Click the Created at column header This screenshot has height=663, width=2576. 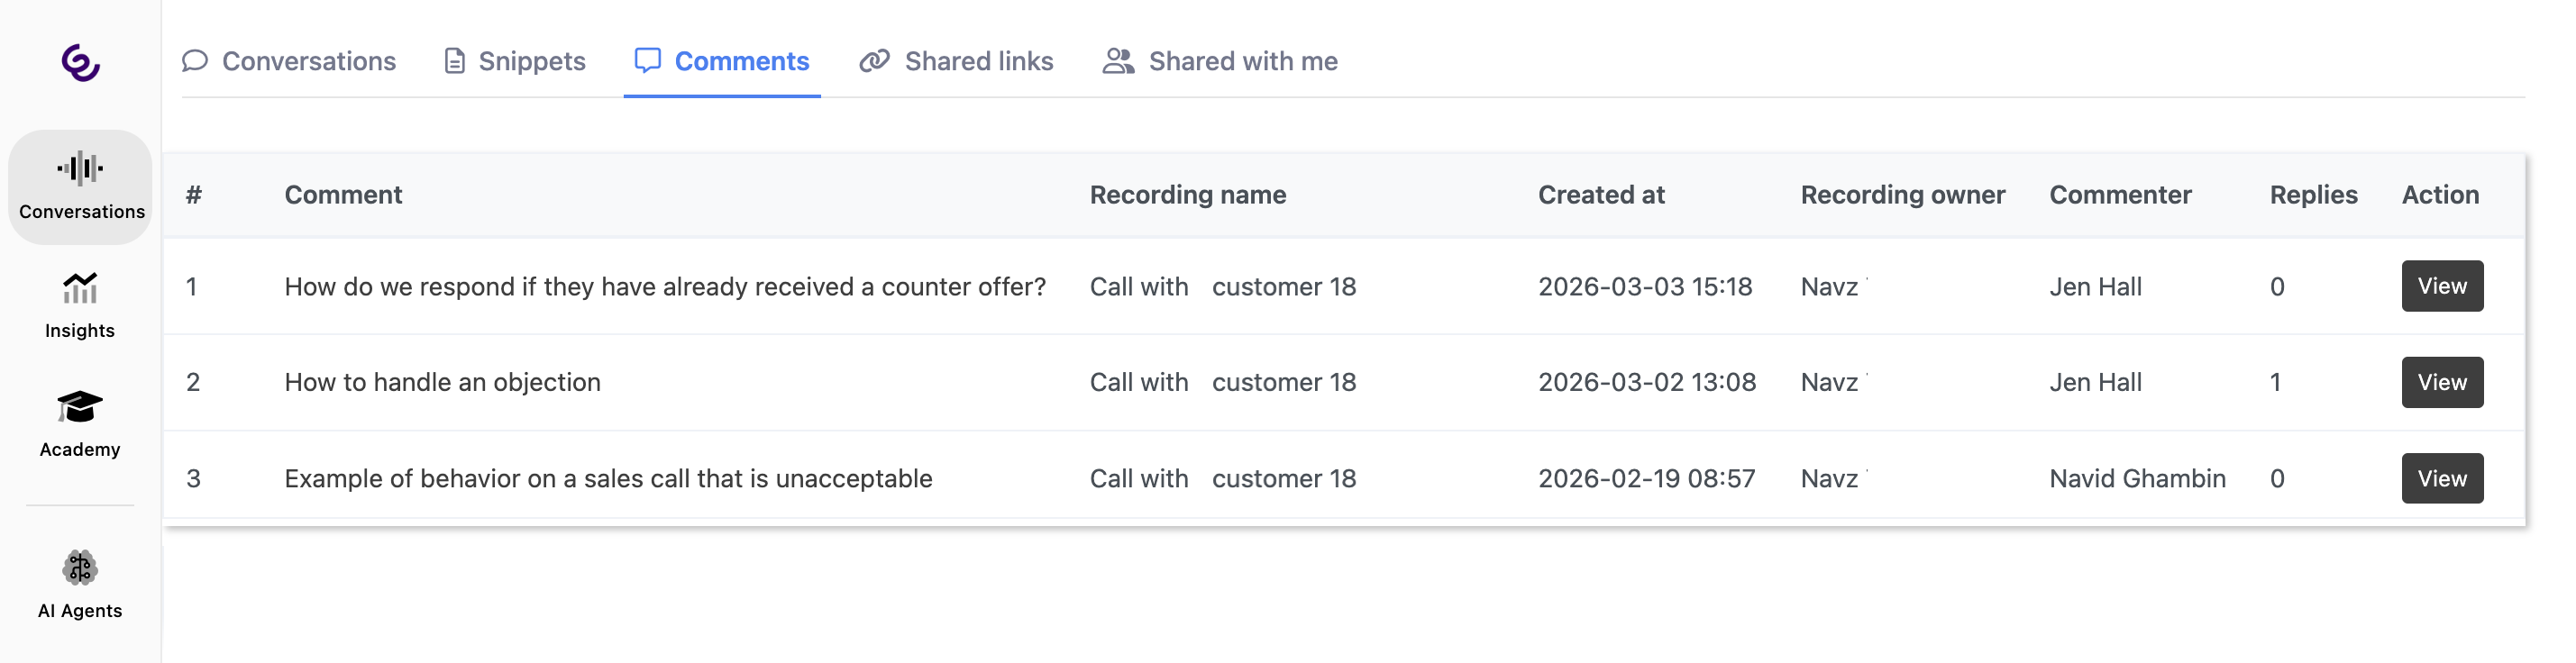click(1600, 195)
